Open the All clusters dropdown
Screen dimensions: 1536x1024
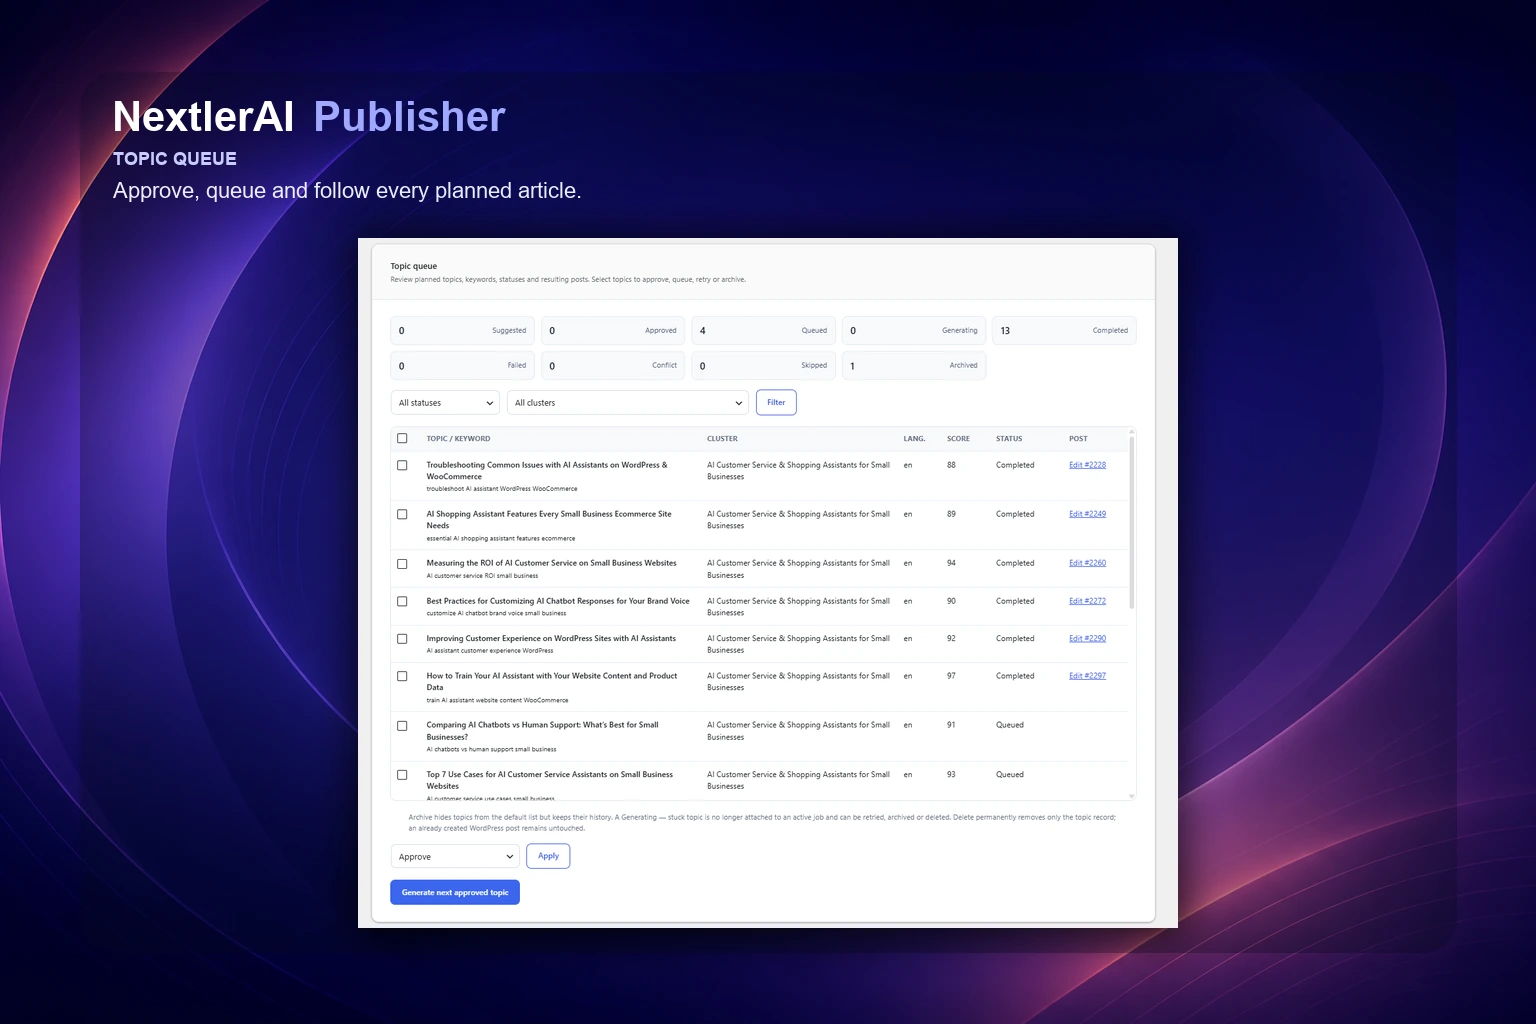[x=628, y=403]
